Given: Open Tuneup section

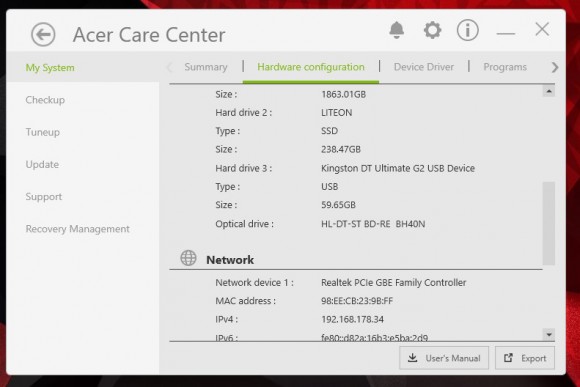Looking at the screenshot, I should point(43,132).
